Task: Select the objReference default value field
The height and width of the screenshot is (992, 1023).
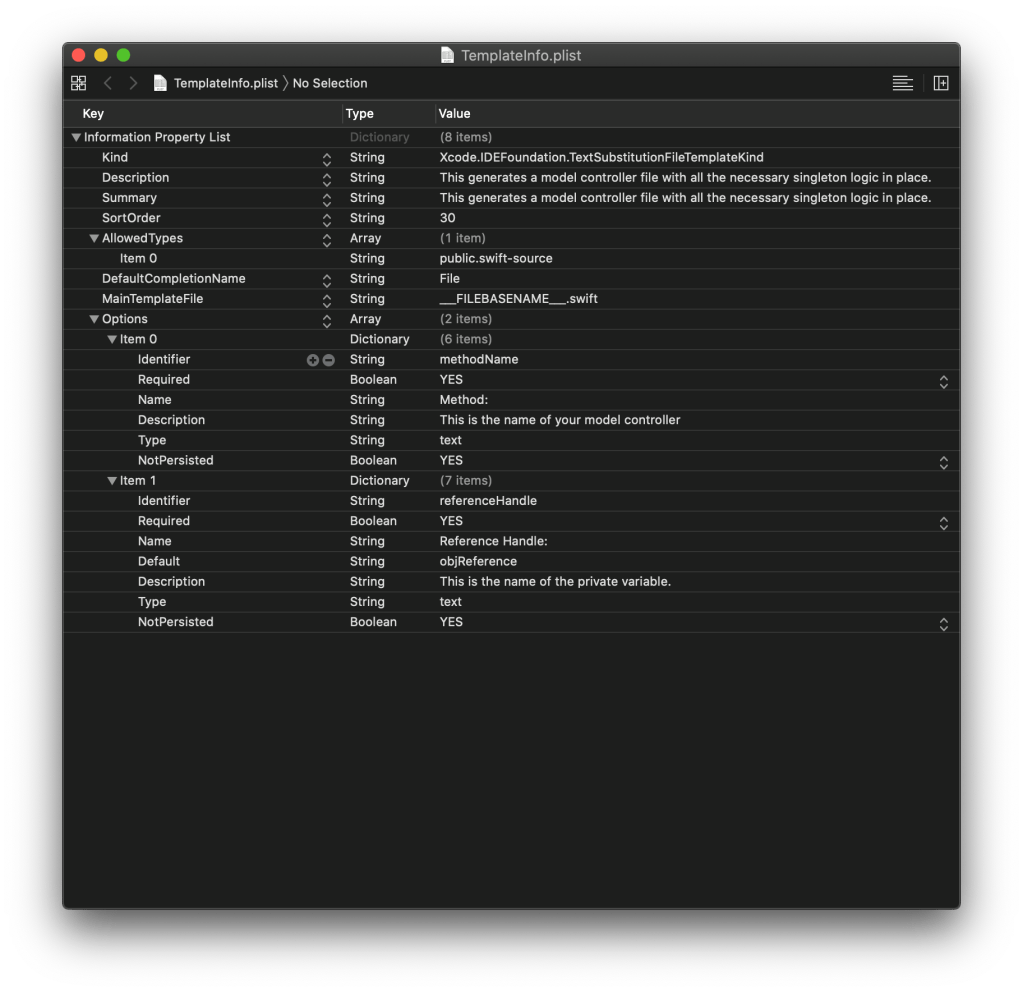Action: [x=478, y=562]
